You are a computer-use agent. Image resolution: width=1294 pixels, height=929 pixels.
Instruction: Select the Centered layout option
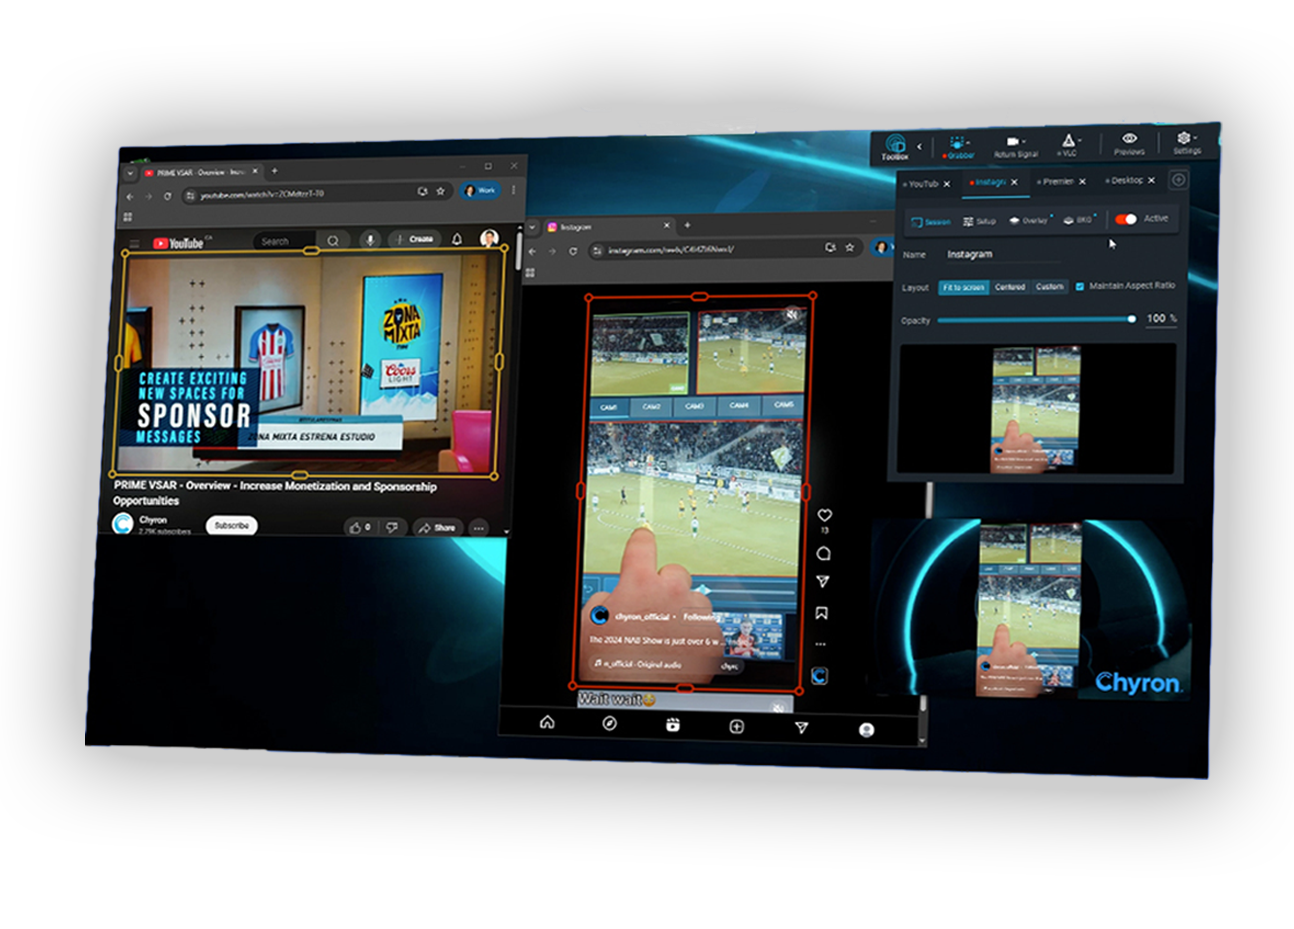[1010, 287]
